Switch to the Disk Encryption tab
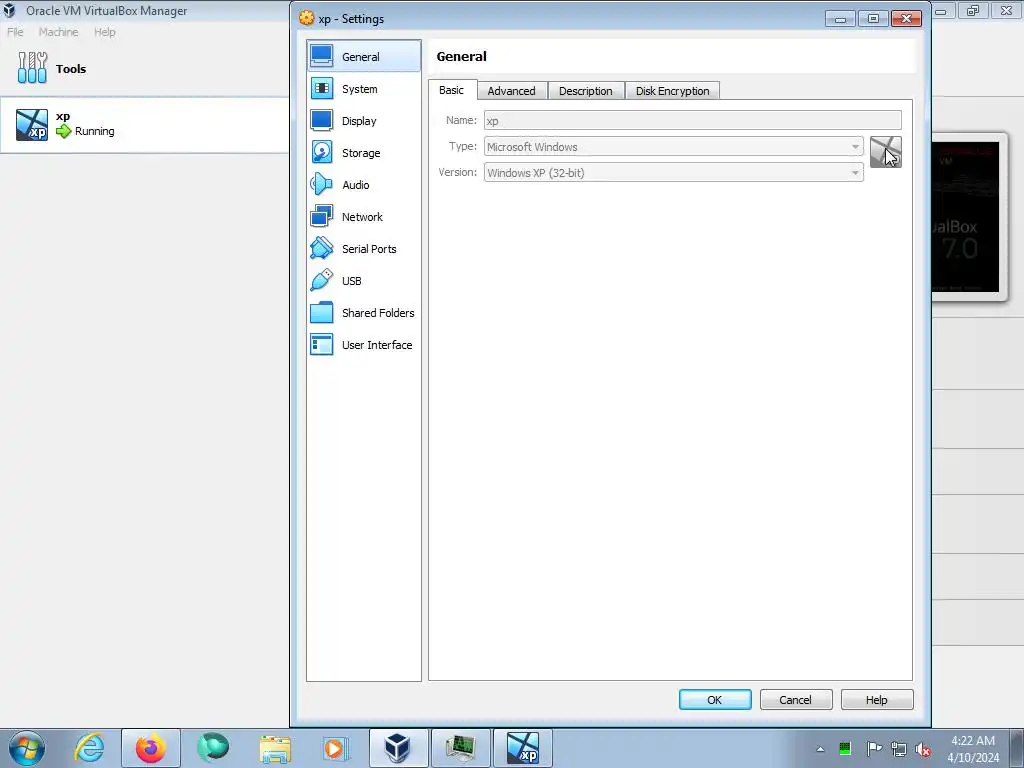 (x=673, y=91)
